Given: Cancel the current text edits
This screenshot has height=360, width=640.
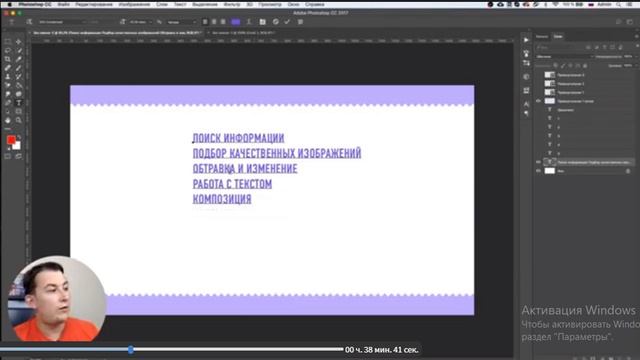Looking at the screenshot, I should click(x=276, y=22).
